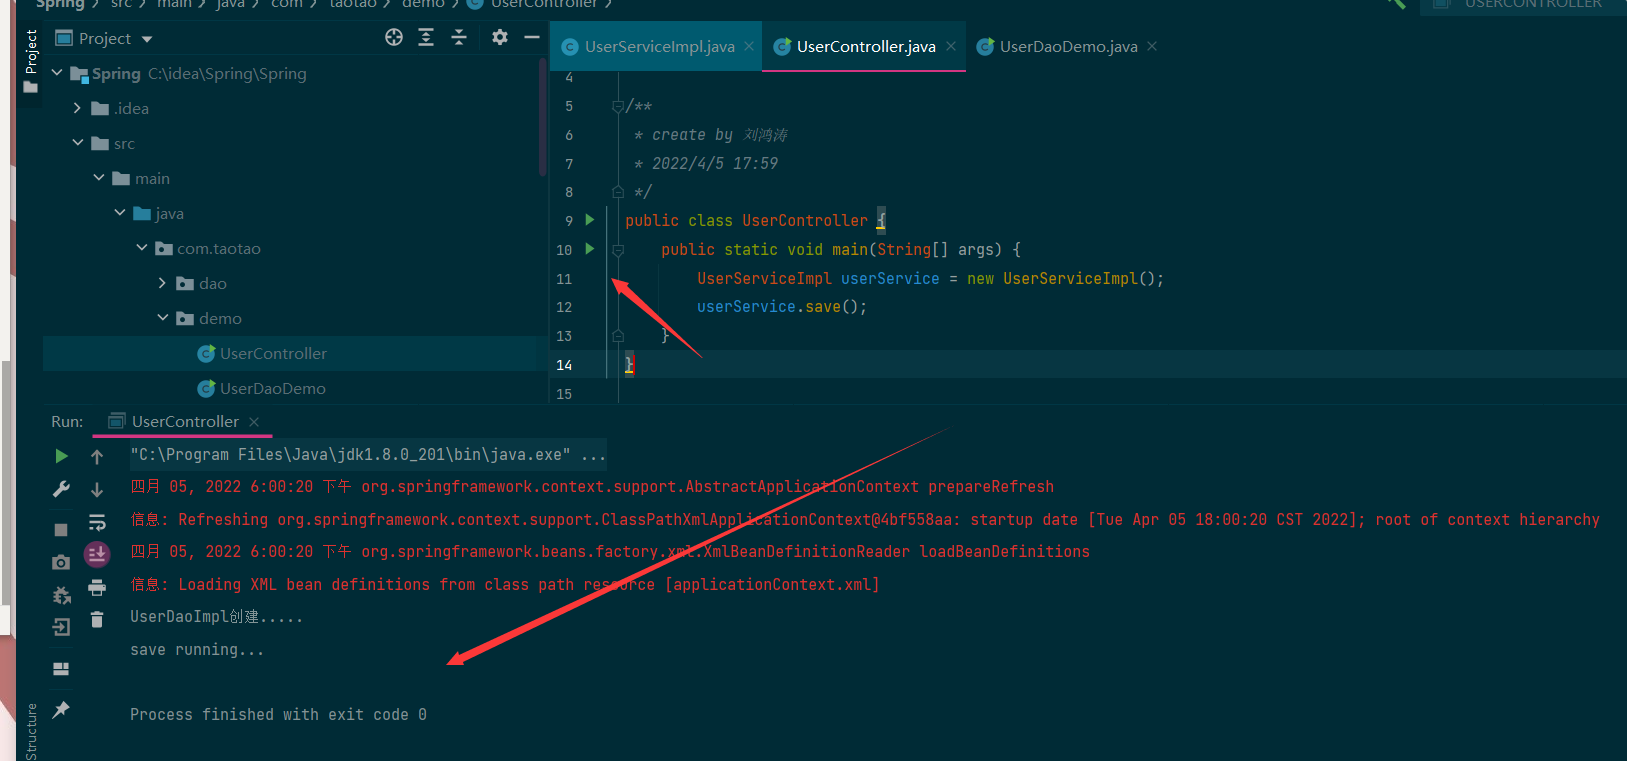Select UserController in the project tree
The height and width of the screenshot is (761, 1627).
tap(273, 353)
